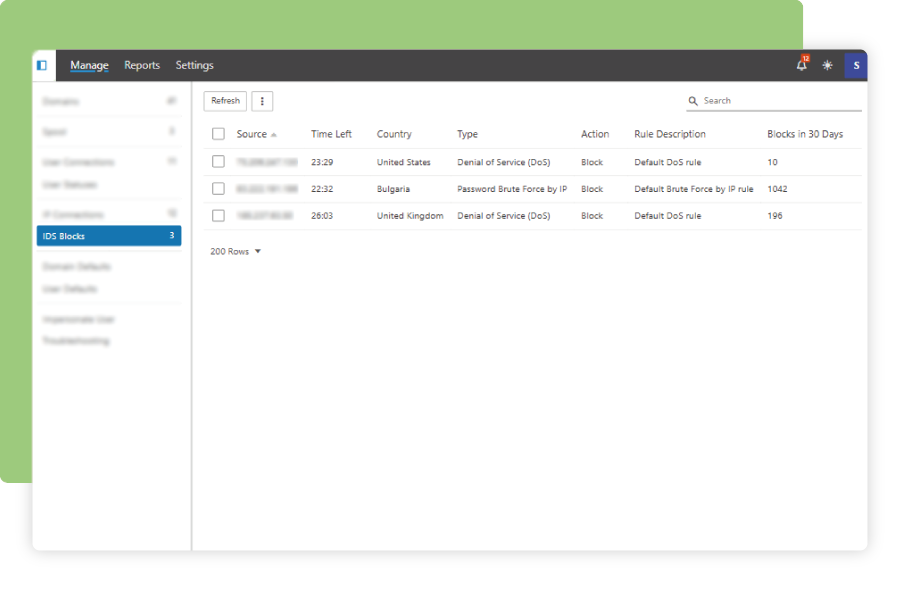Click the blocks count 196

[x=775, y=216]
